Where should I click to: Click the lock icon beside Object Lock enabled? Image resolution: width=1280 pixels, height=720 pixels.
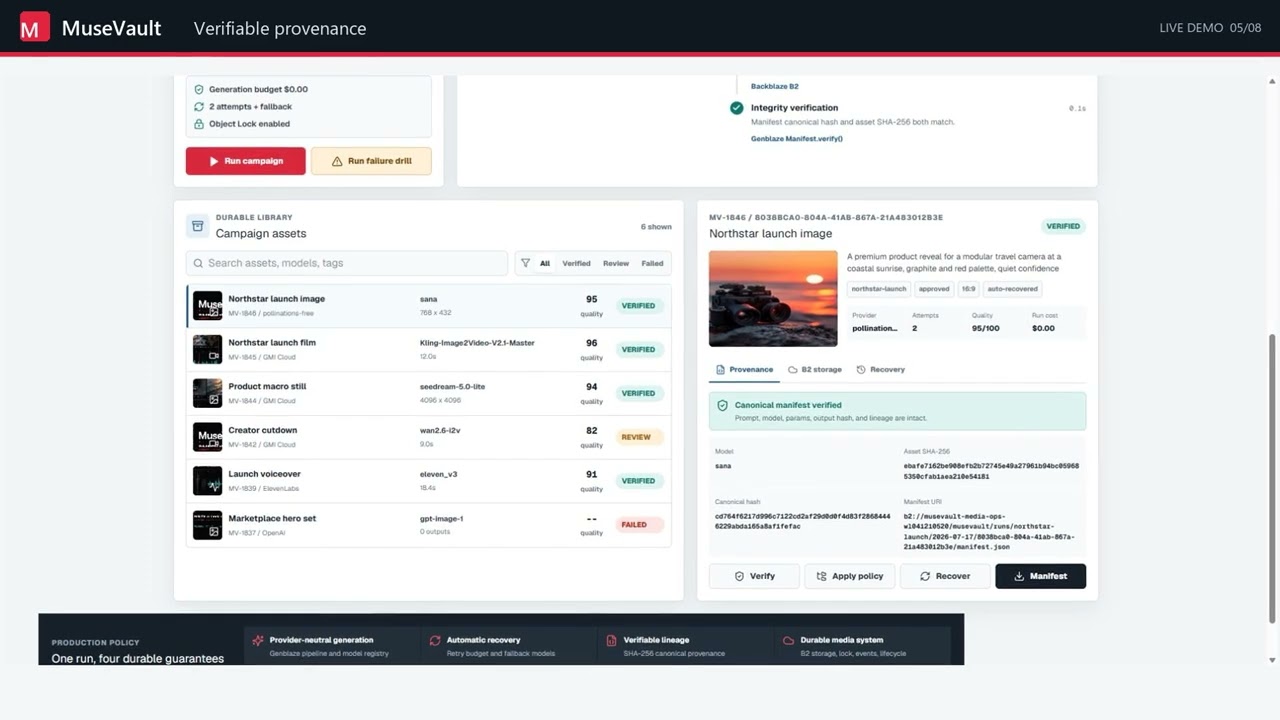pyautogui.click(x=199, y=124)
